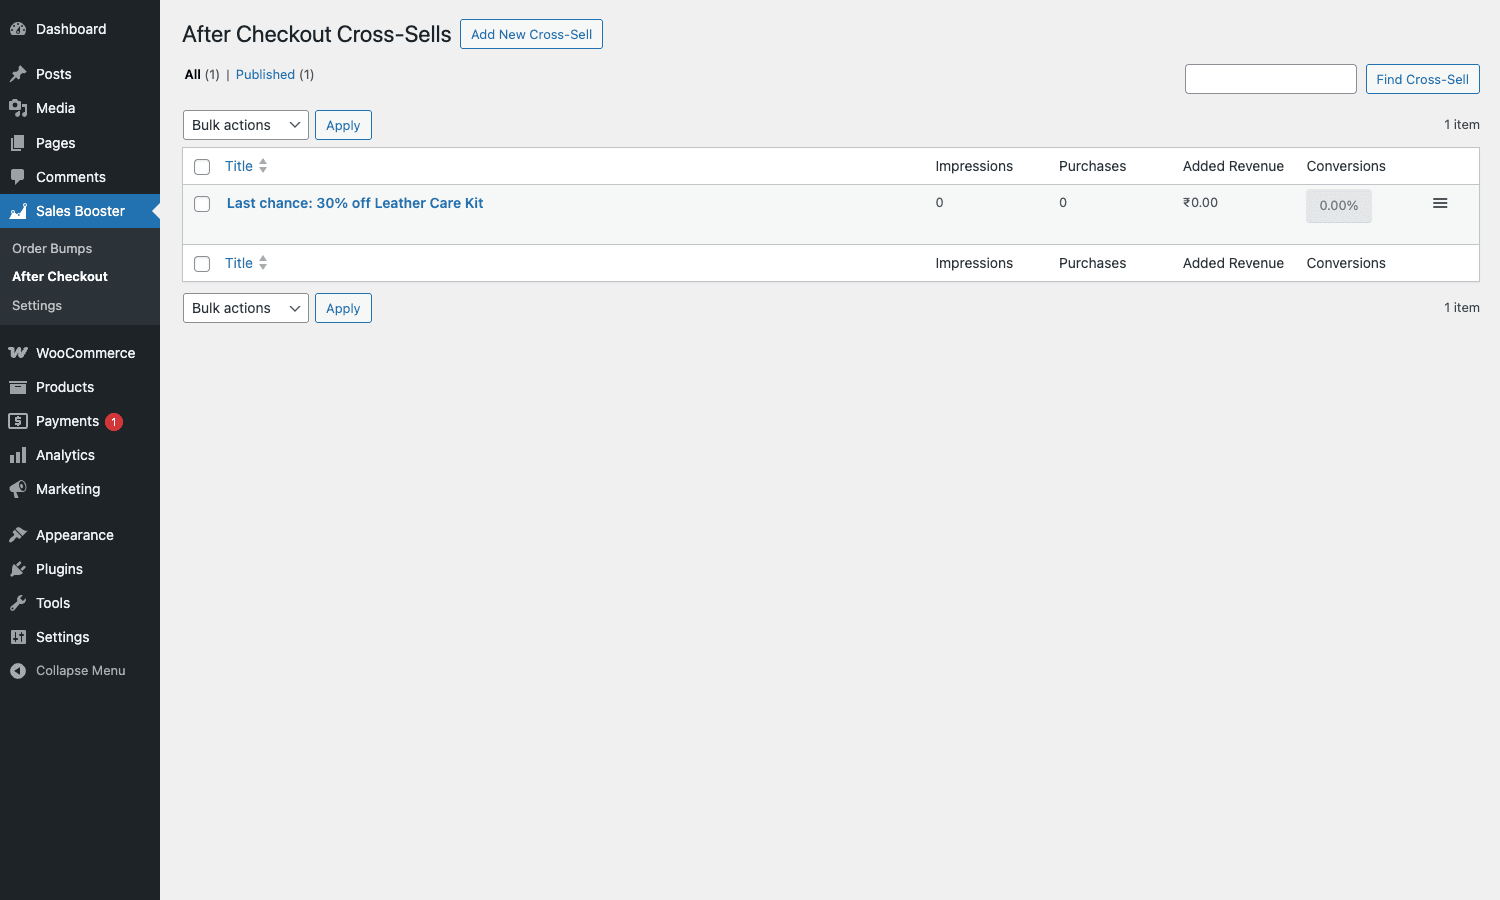Open Order Bumps submenu item

point(52,248)
